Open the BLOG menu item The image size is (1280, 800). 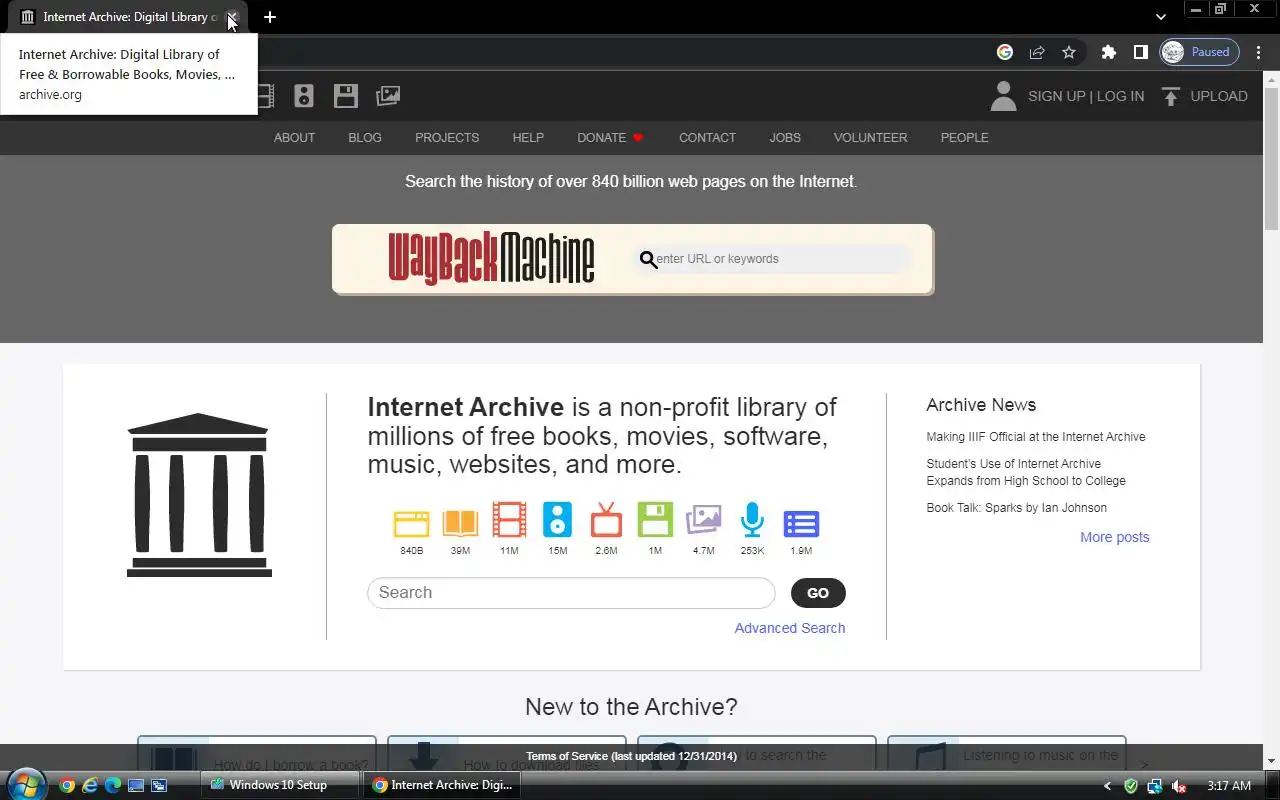365,138
